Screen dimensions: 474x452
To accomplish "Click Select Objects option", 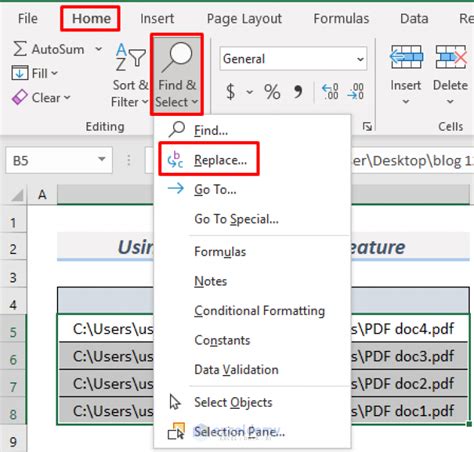I will [252, 402].
